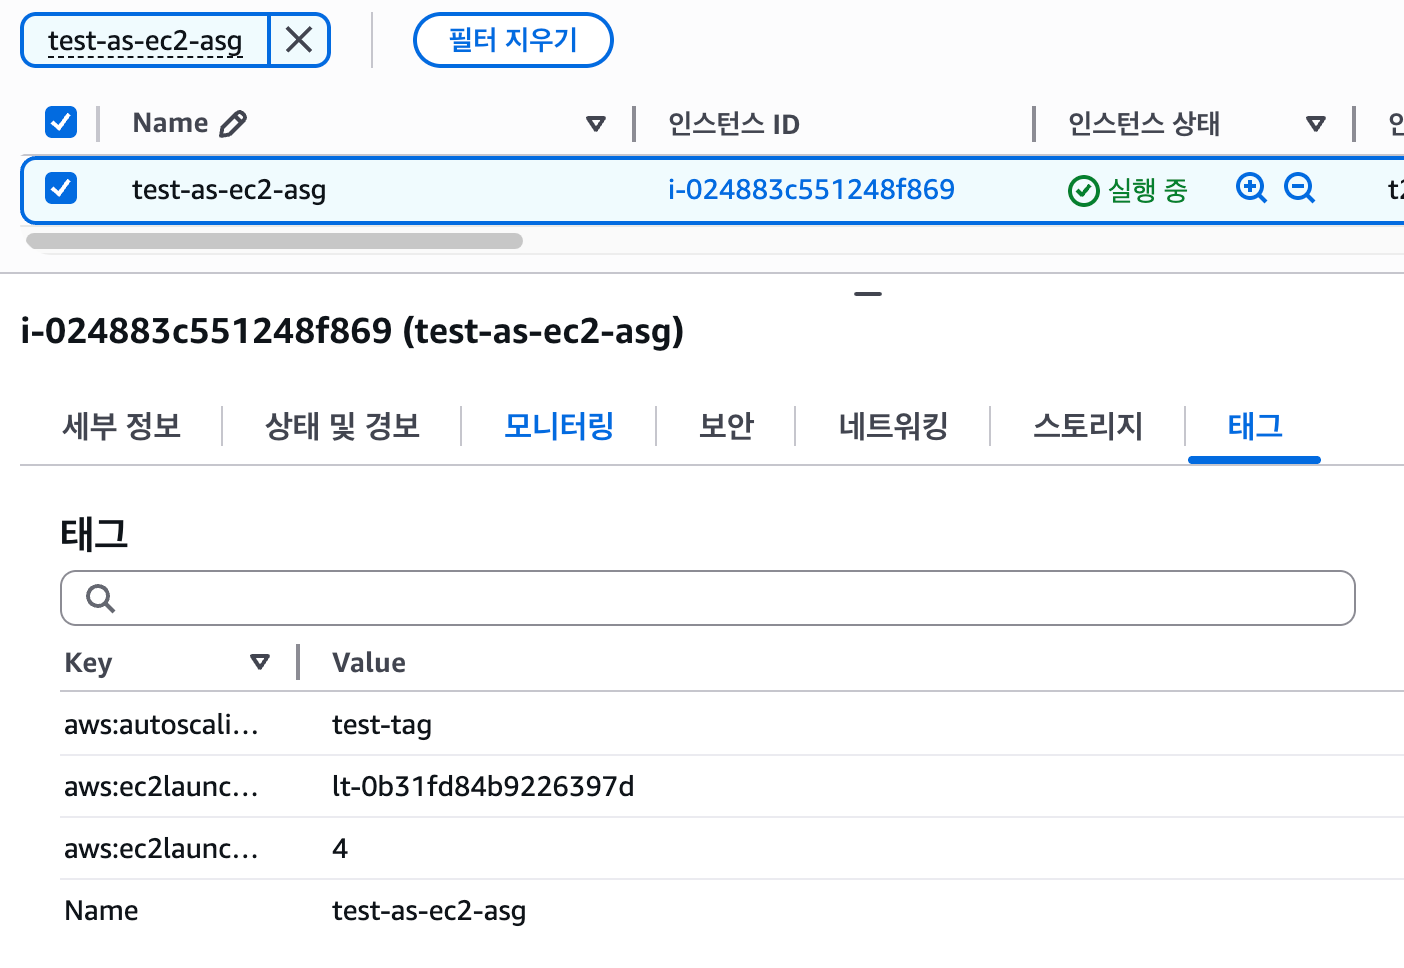This screenshot has height=968, width=1404.
Task: Click the 실행 중 status text
Action: (x=1148, y=190)
